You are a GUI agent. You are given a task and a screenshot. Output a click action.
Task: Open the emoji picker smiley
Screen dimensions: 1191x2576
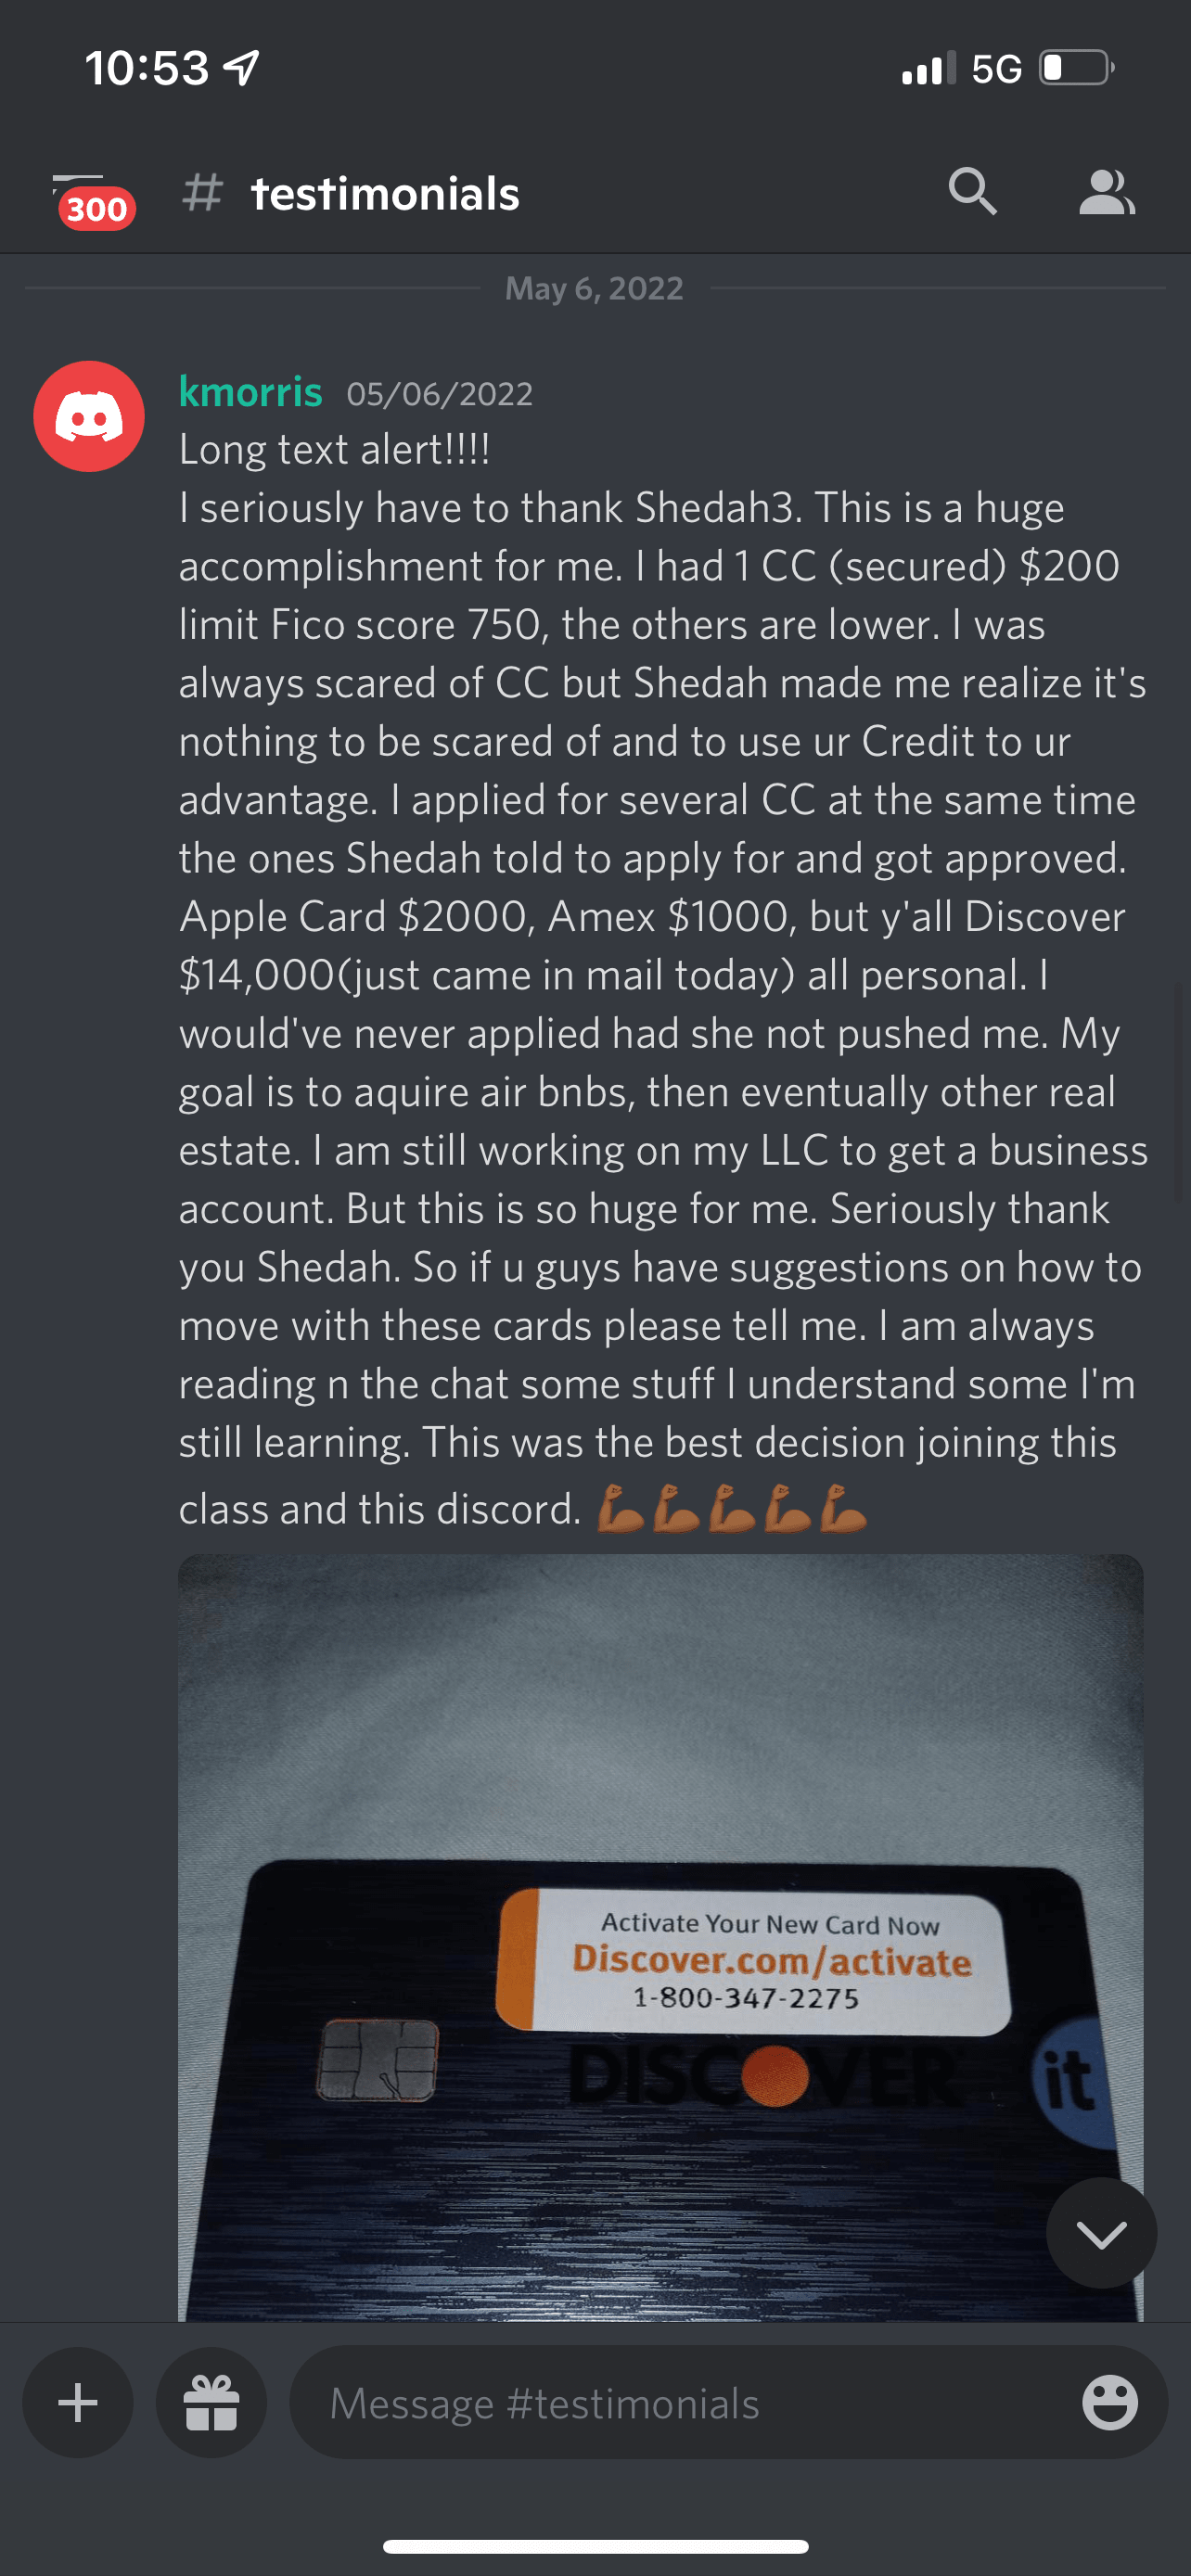(1110, 2403)
